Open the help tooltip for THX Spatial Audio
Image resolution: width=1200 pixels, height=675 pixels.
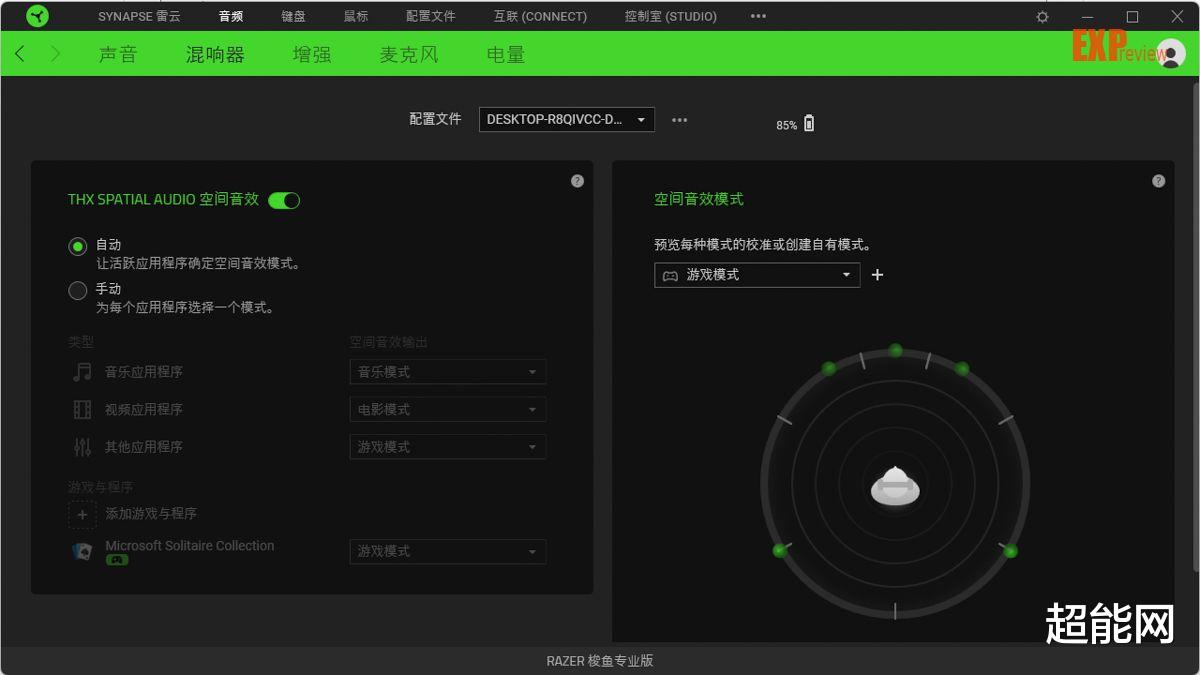coord(577,181)
